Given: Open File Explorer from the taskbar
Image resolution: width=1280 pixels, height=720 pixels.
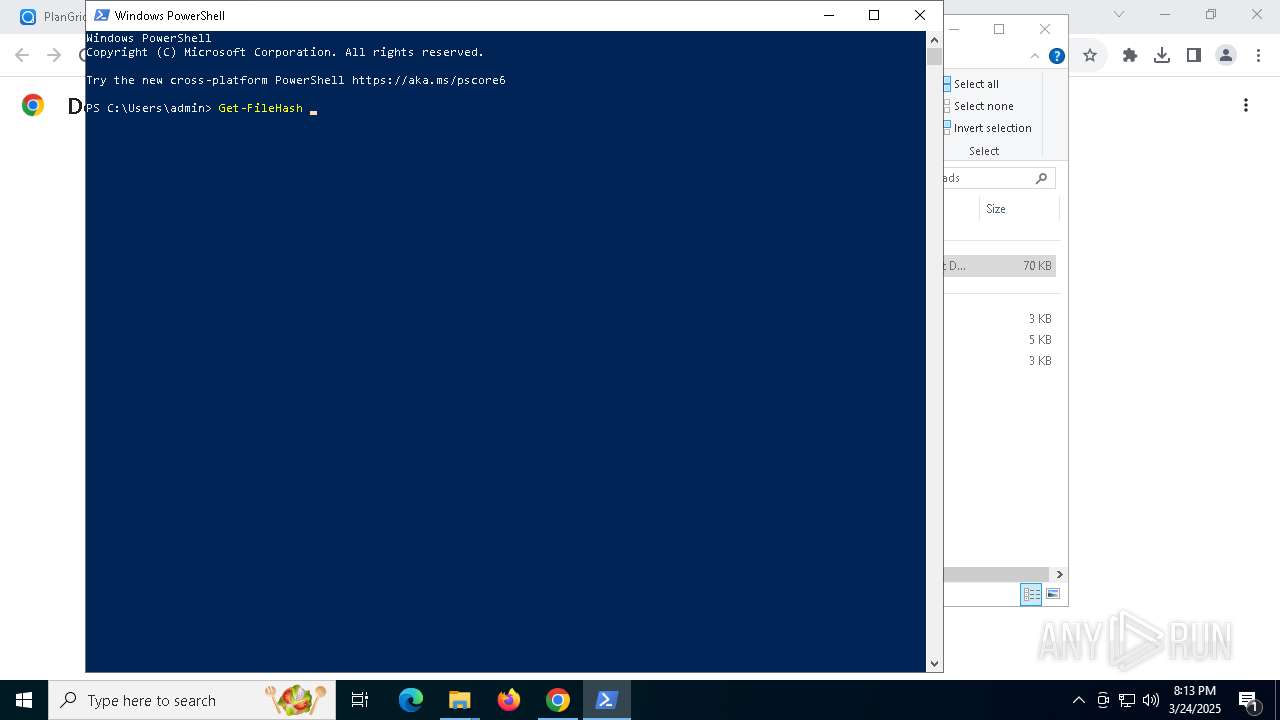Looking at the screenshot, I should 459,700.
